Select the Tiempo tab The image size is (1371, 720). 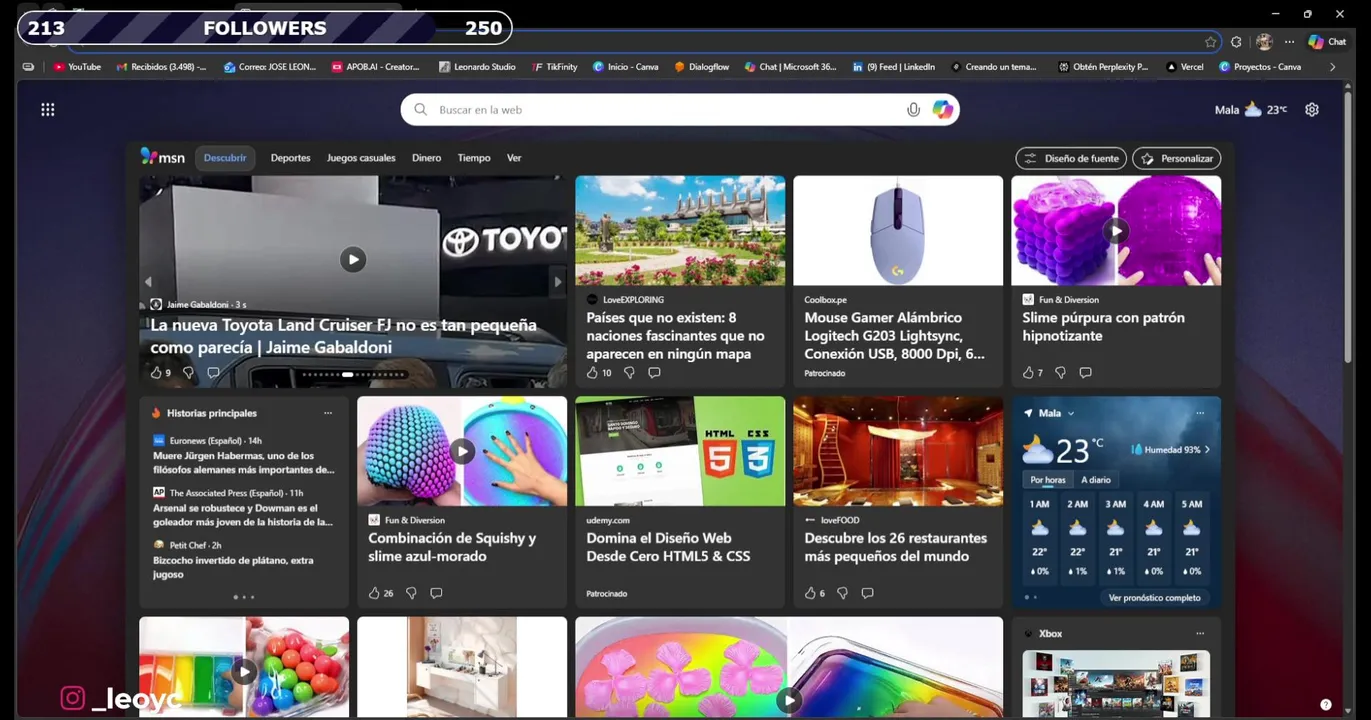[x=474, y=158]
